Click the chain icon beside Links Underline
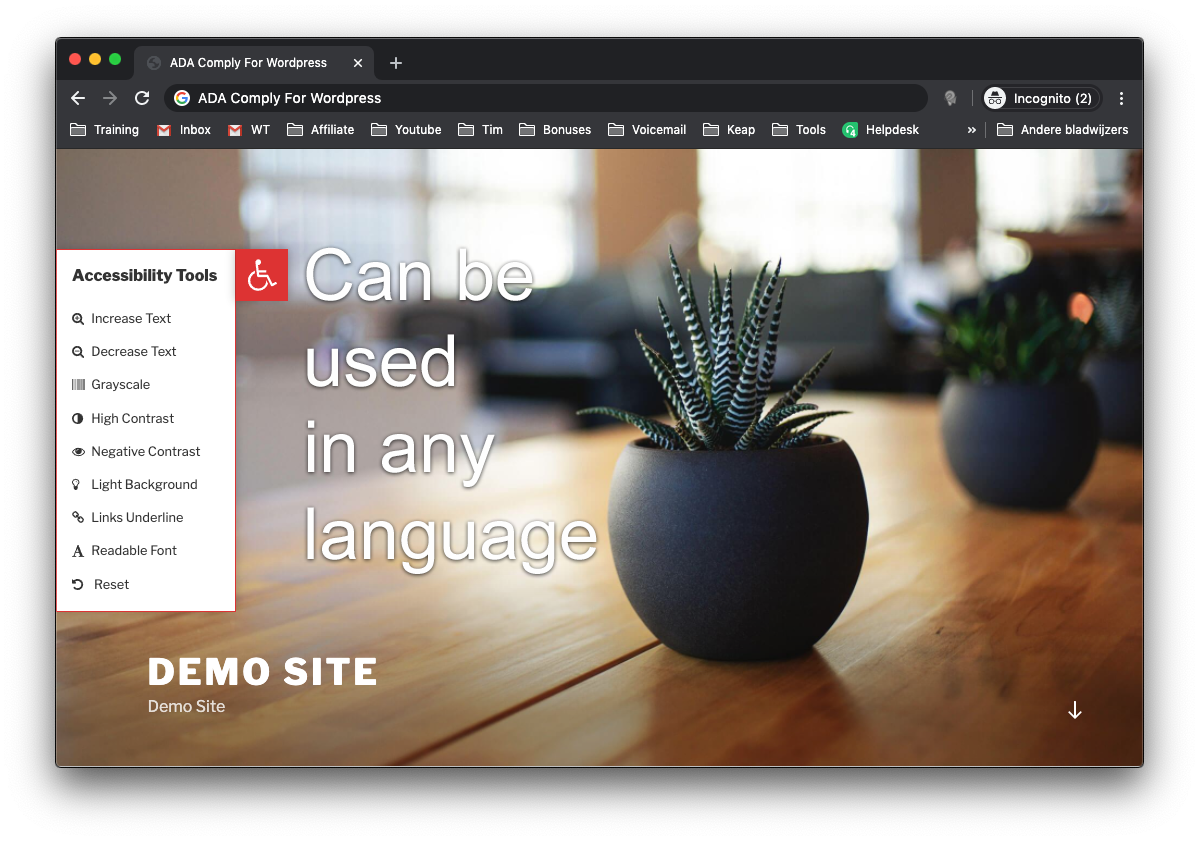Screen dimensions: 1199x841 [x=78, y=518]
